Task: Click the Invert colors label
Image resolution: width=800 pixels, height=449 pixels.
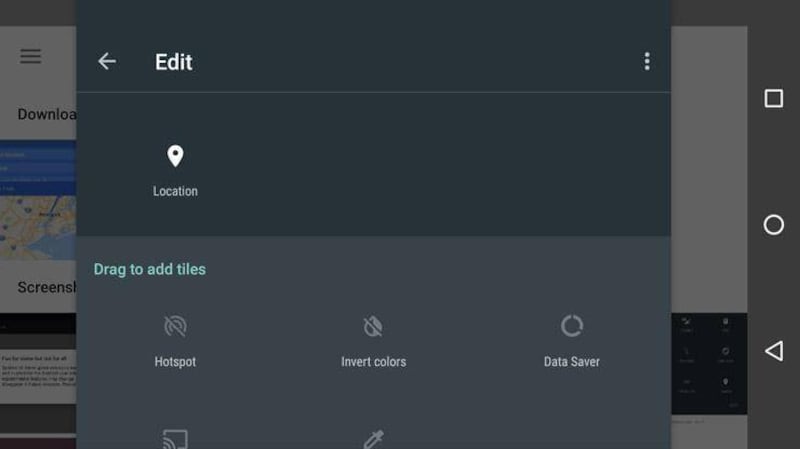Action: click(x=373, y=362)
